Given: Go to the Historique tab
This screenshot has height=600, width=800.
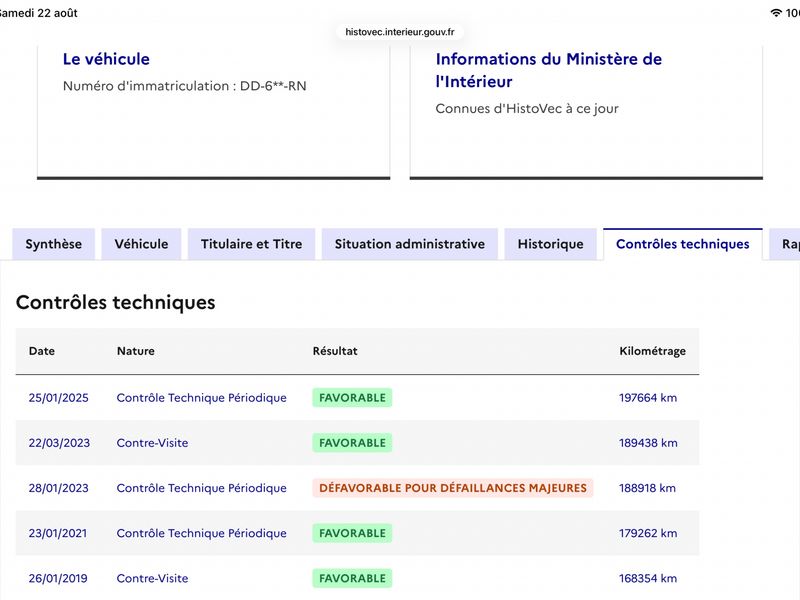Looking at the screenshot, I should pyautogui.click(x=551, y=244).
